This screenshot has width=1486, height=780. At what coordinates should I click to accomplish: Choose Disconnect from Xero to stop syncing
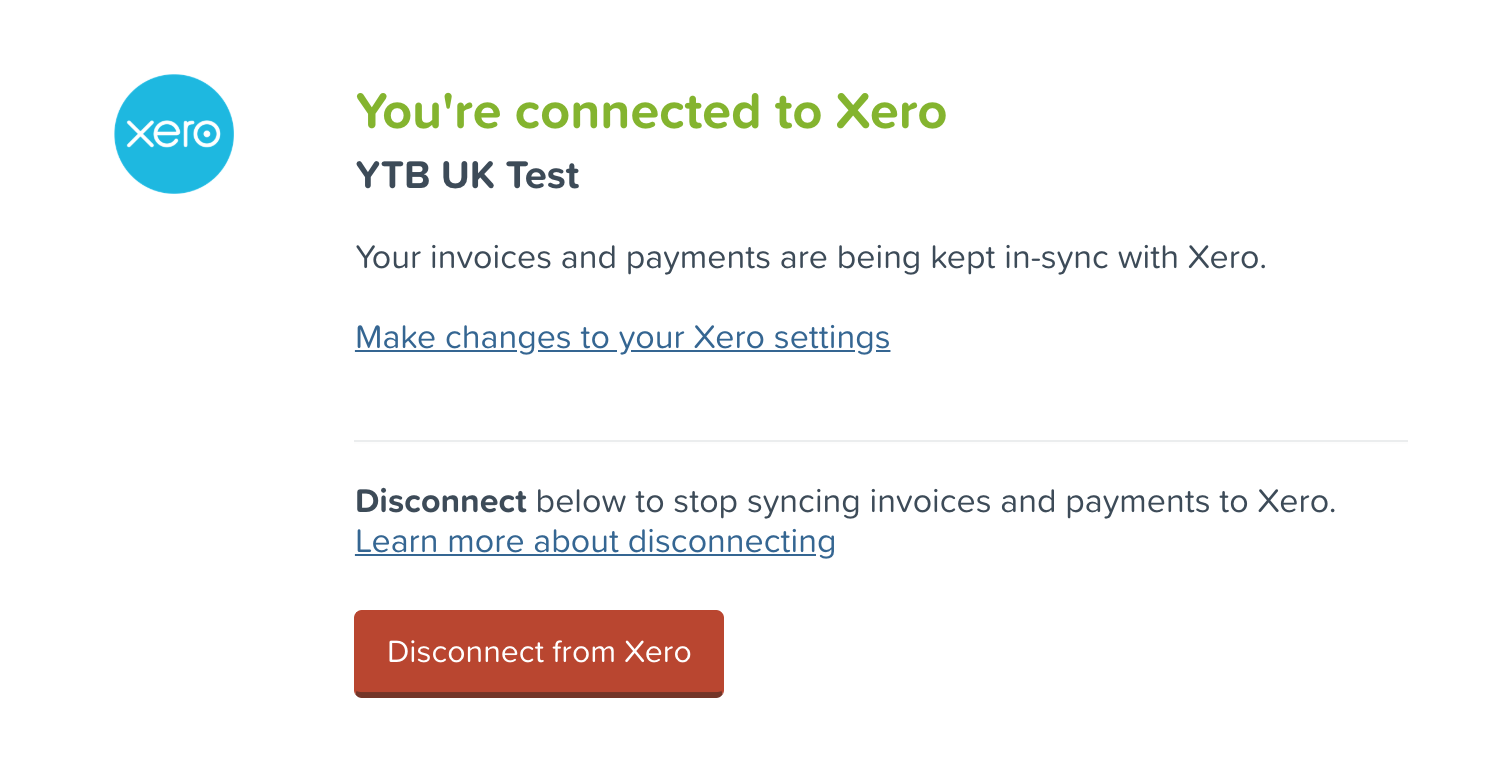click(x=538, y=652)
